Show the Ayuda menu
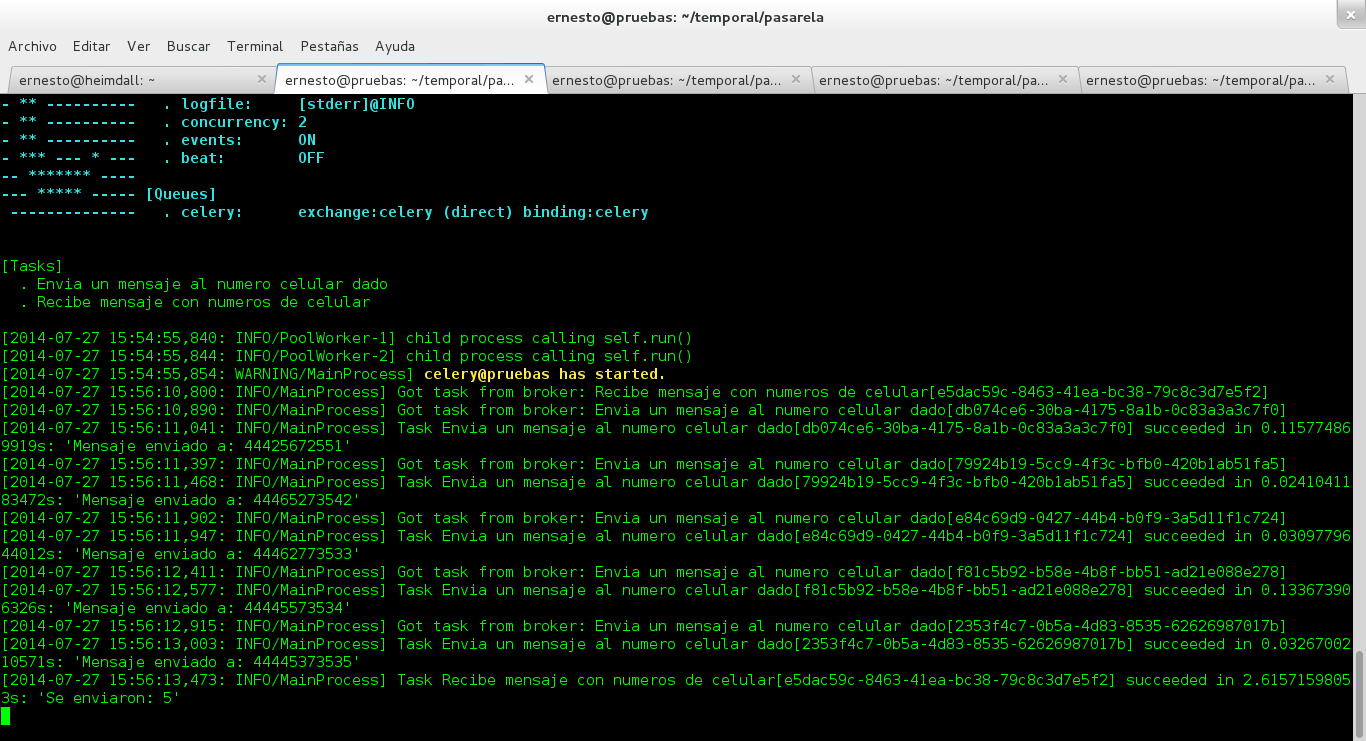This screenshot has width=1366, height=741. point(395,46)
